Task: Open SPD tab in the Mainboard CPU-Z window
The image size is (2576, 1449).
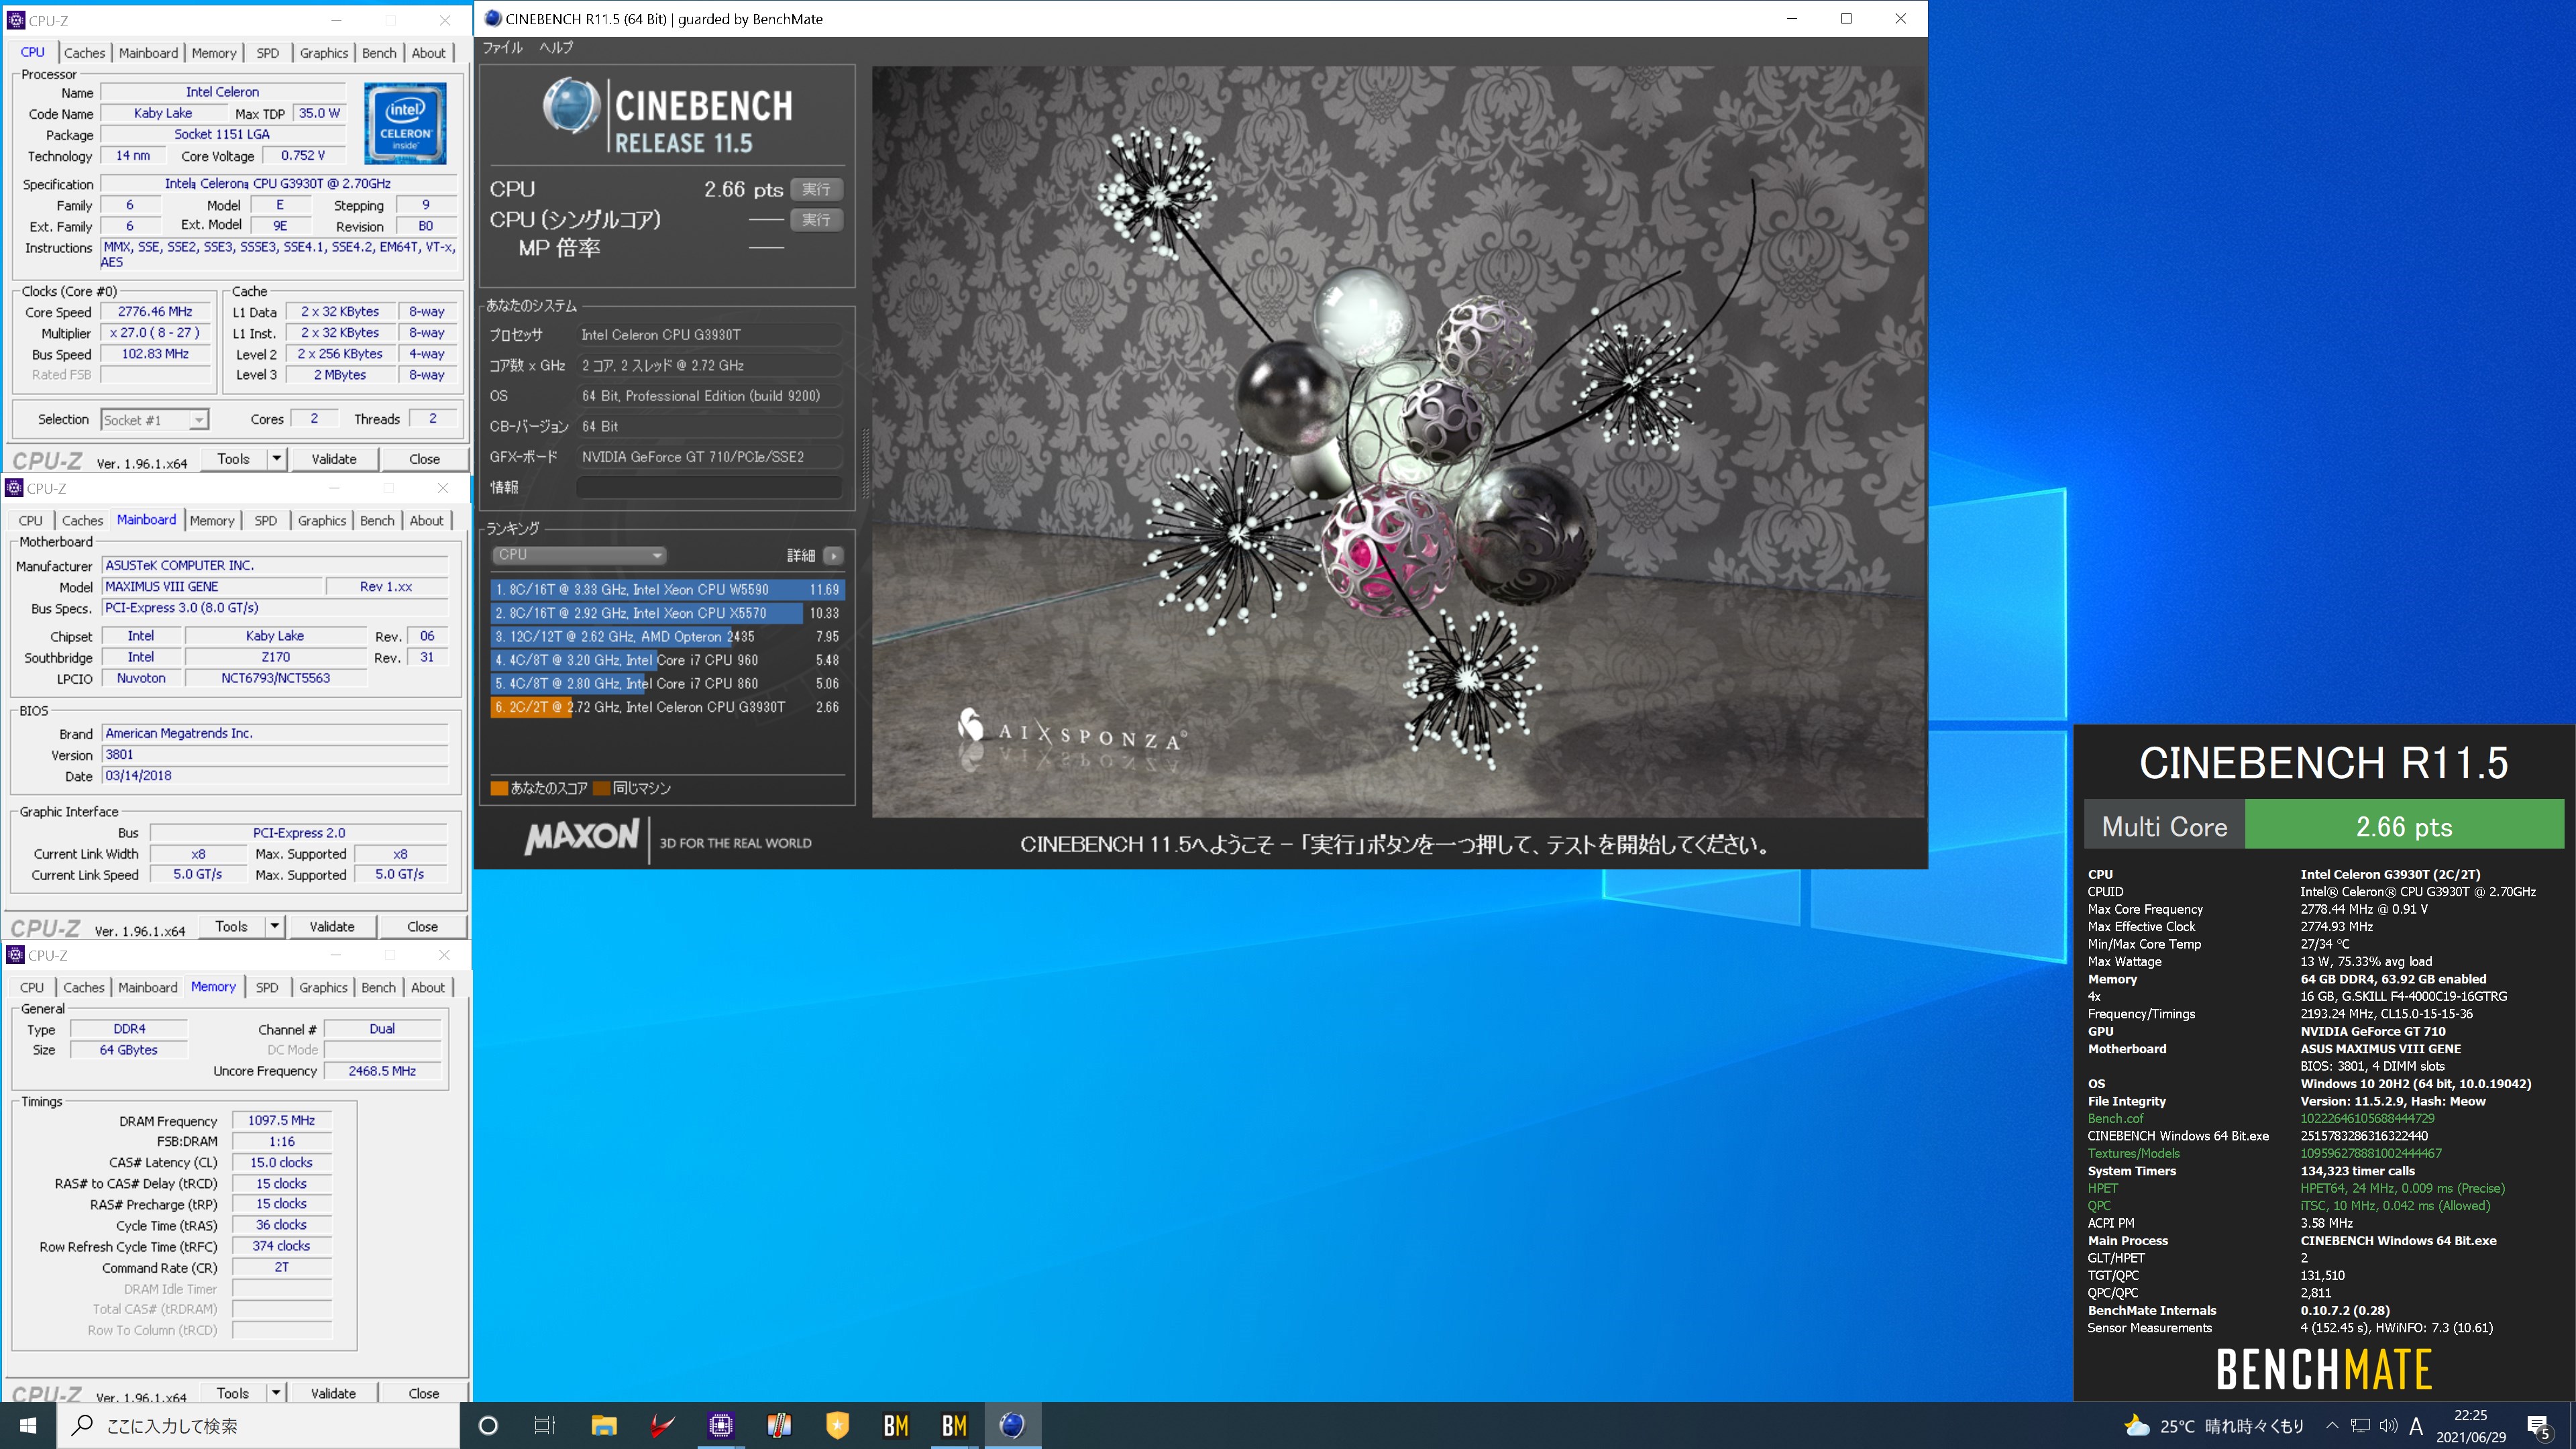Action: 265,521
